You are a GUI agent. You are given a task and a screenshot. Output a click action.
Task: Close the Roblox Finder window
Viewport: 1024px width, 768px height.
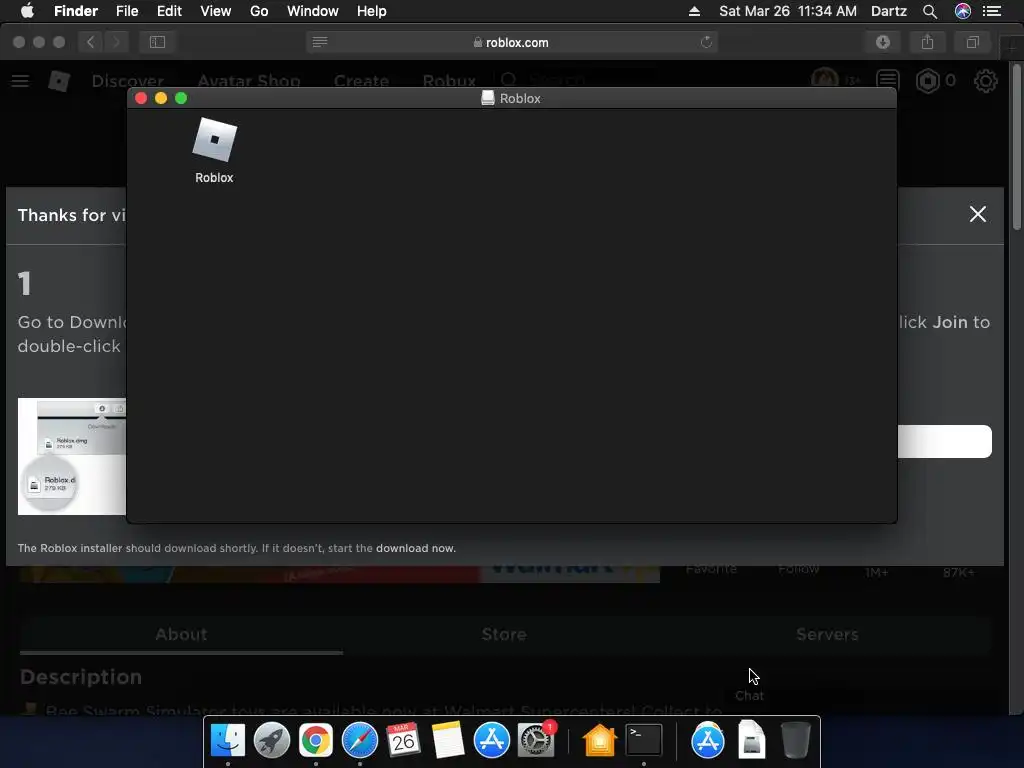pyautogui.click(x=141, y=98)
